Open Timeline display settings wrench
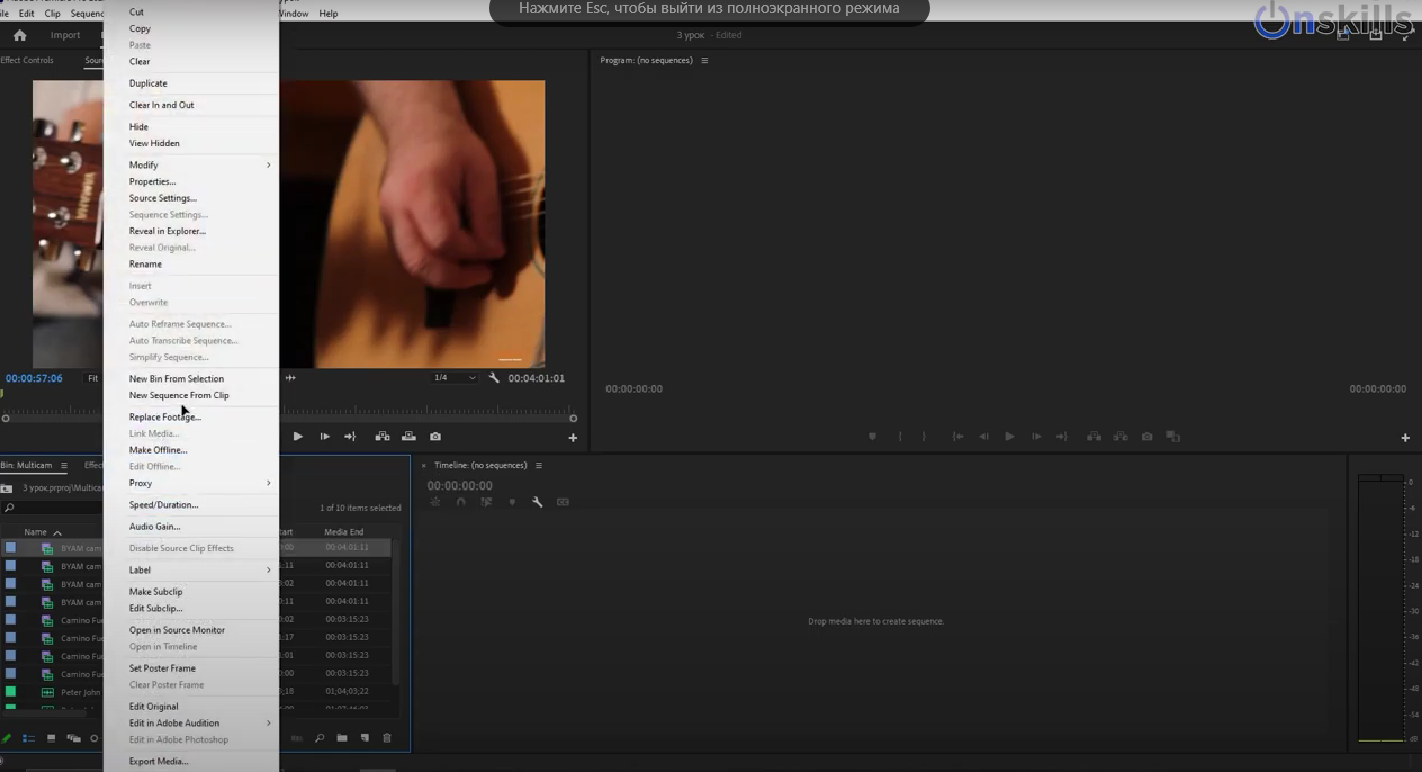The height and width of the screenshot is (772, 1422). pyautogui.click(x=537, y=502)
